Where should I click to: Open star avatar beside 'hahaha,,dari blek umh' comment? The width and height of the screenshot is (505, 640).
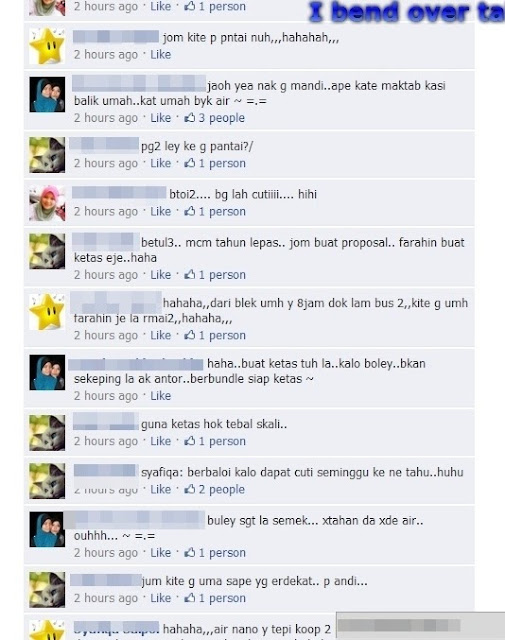[x=47, y=311]
